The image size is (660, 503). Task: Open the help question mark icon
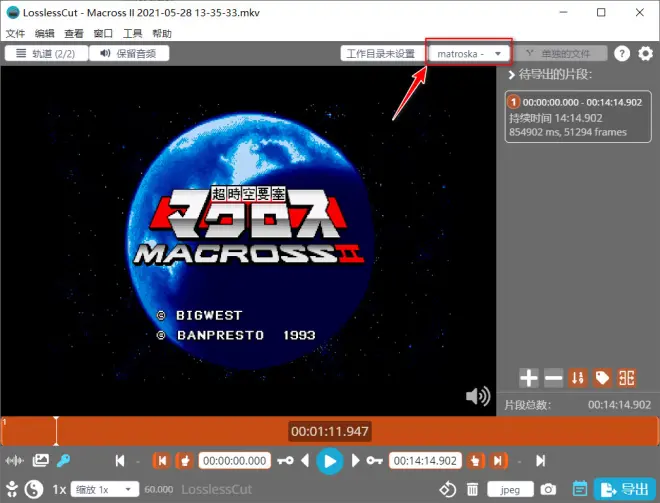click(x=622, y=53)
